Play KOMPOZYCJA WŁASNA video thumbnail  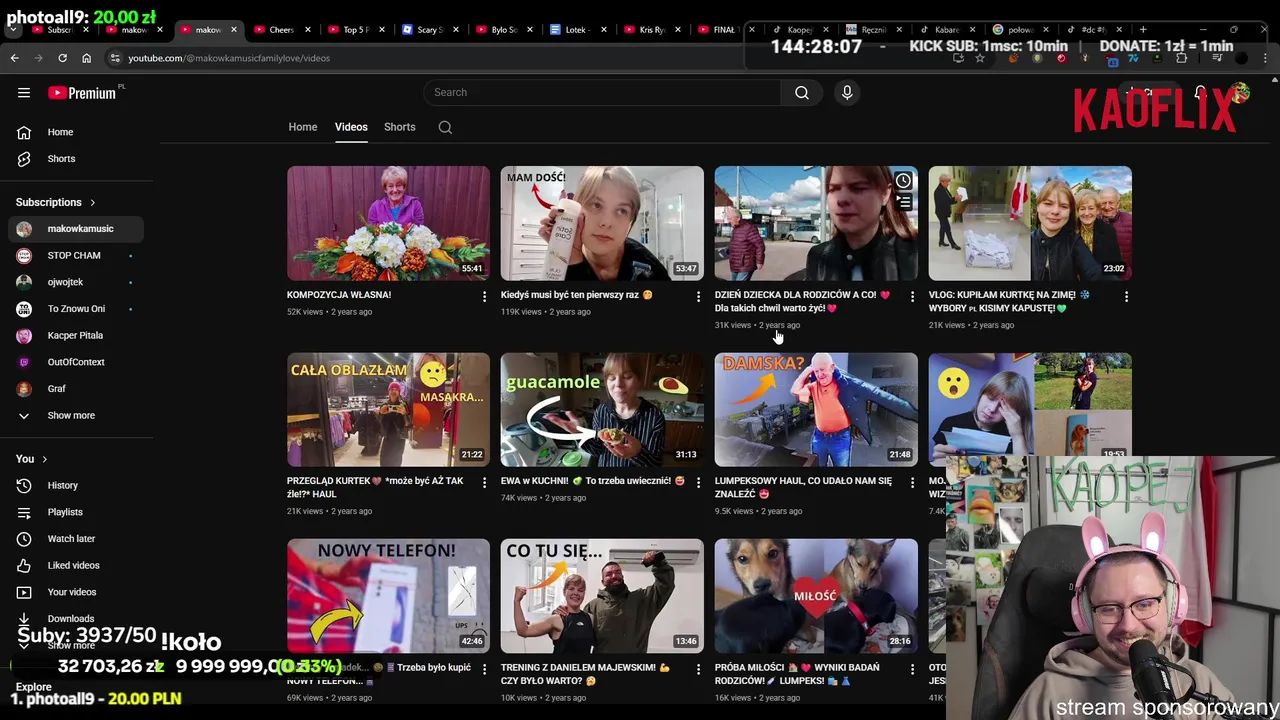click(388, 223)
